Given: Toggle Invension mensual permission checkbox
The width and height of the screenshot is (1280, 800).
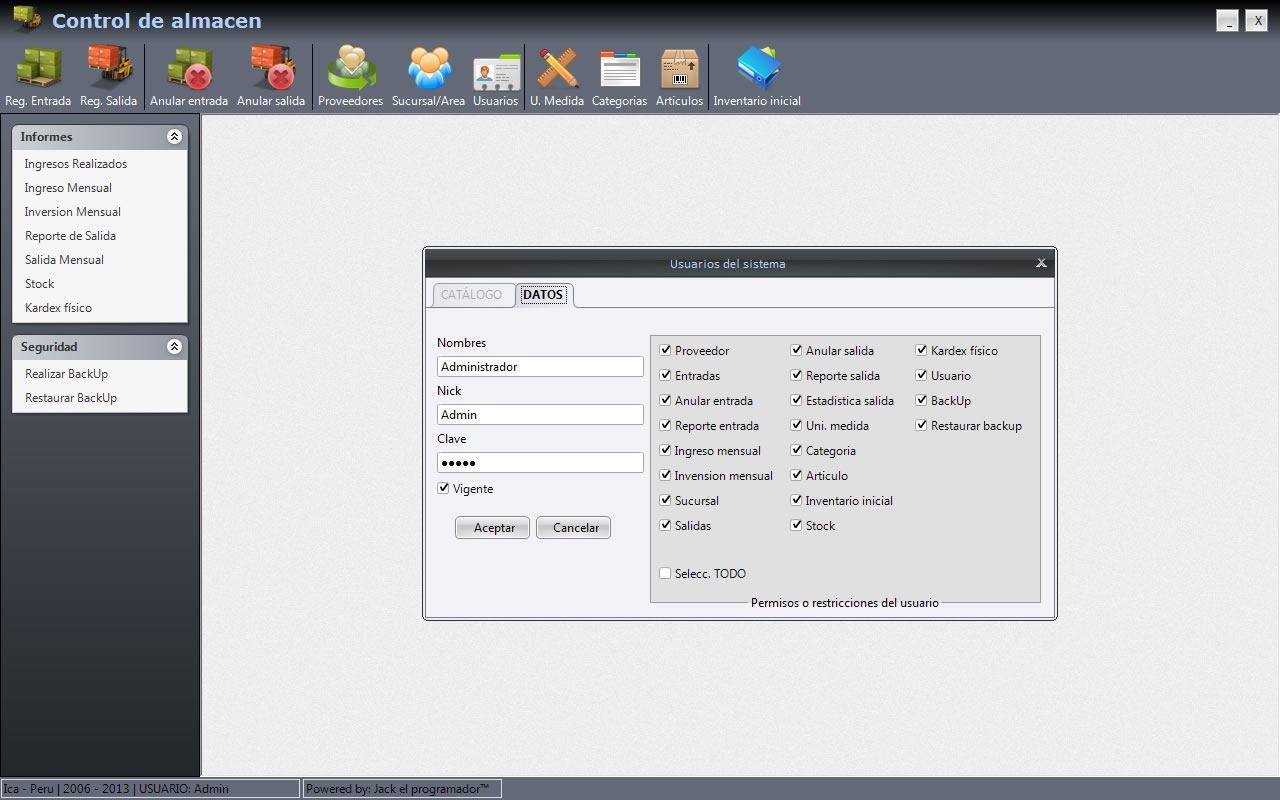Looking at the screenshot, I should click(665, 475).
